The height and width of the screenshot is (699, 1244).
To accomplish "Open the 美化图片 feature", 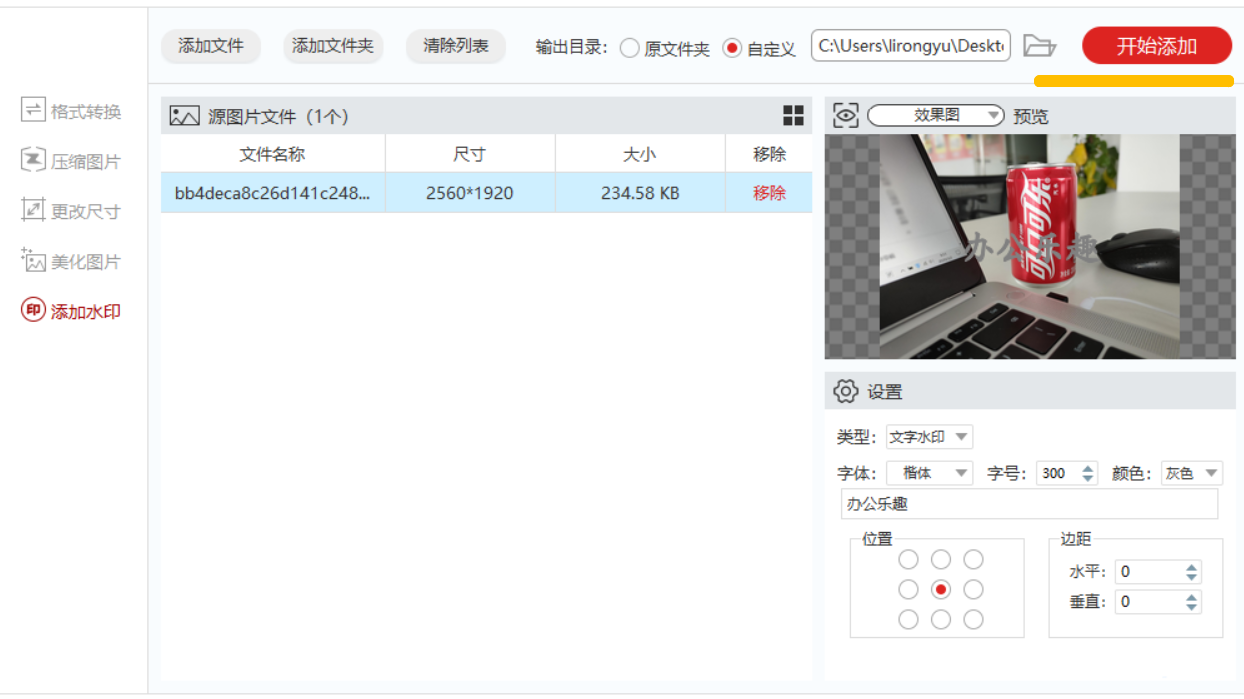I will click(70, 261).
